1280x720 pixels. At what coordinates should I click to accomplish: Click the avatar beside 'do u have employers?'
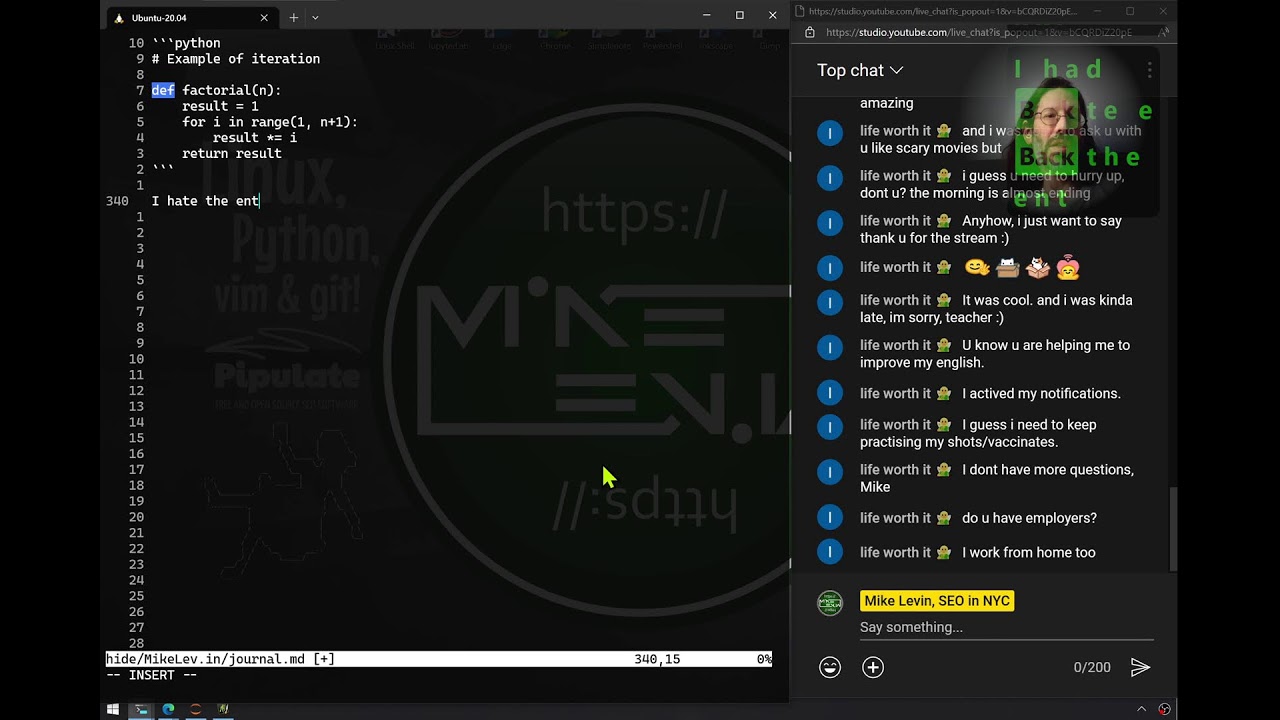(x=830, y=518)
